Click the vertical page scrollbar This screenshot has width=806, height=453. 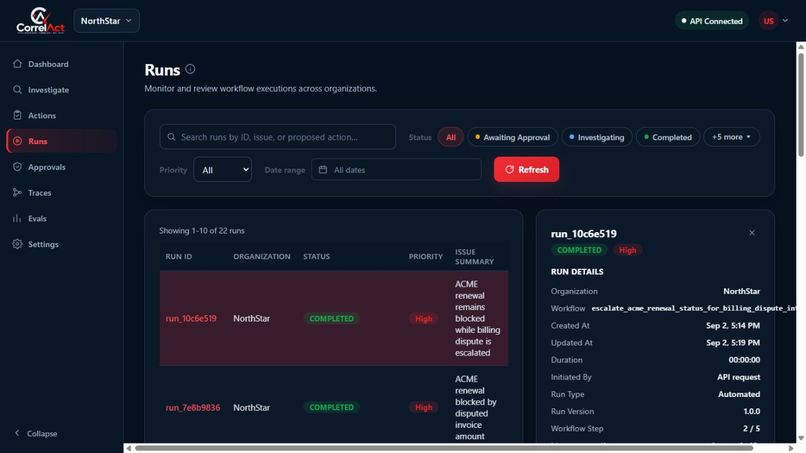point(801,104)
